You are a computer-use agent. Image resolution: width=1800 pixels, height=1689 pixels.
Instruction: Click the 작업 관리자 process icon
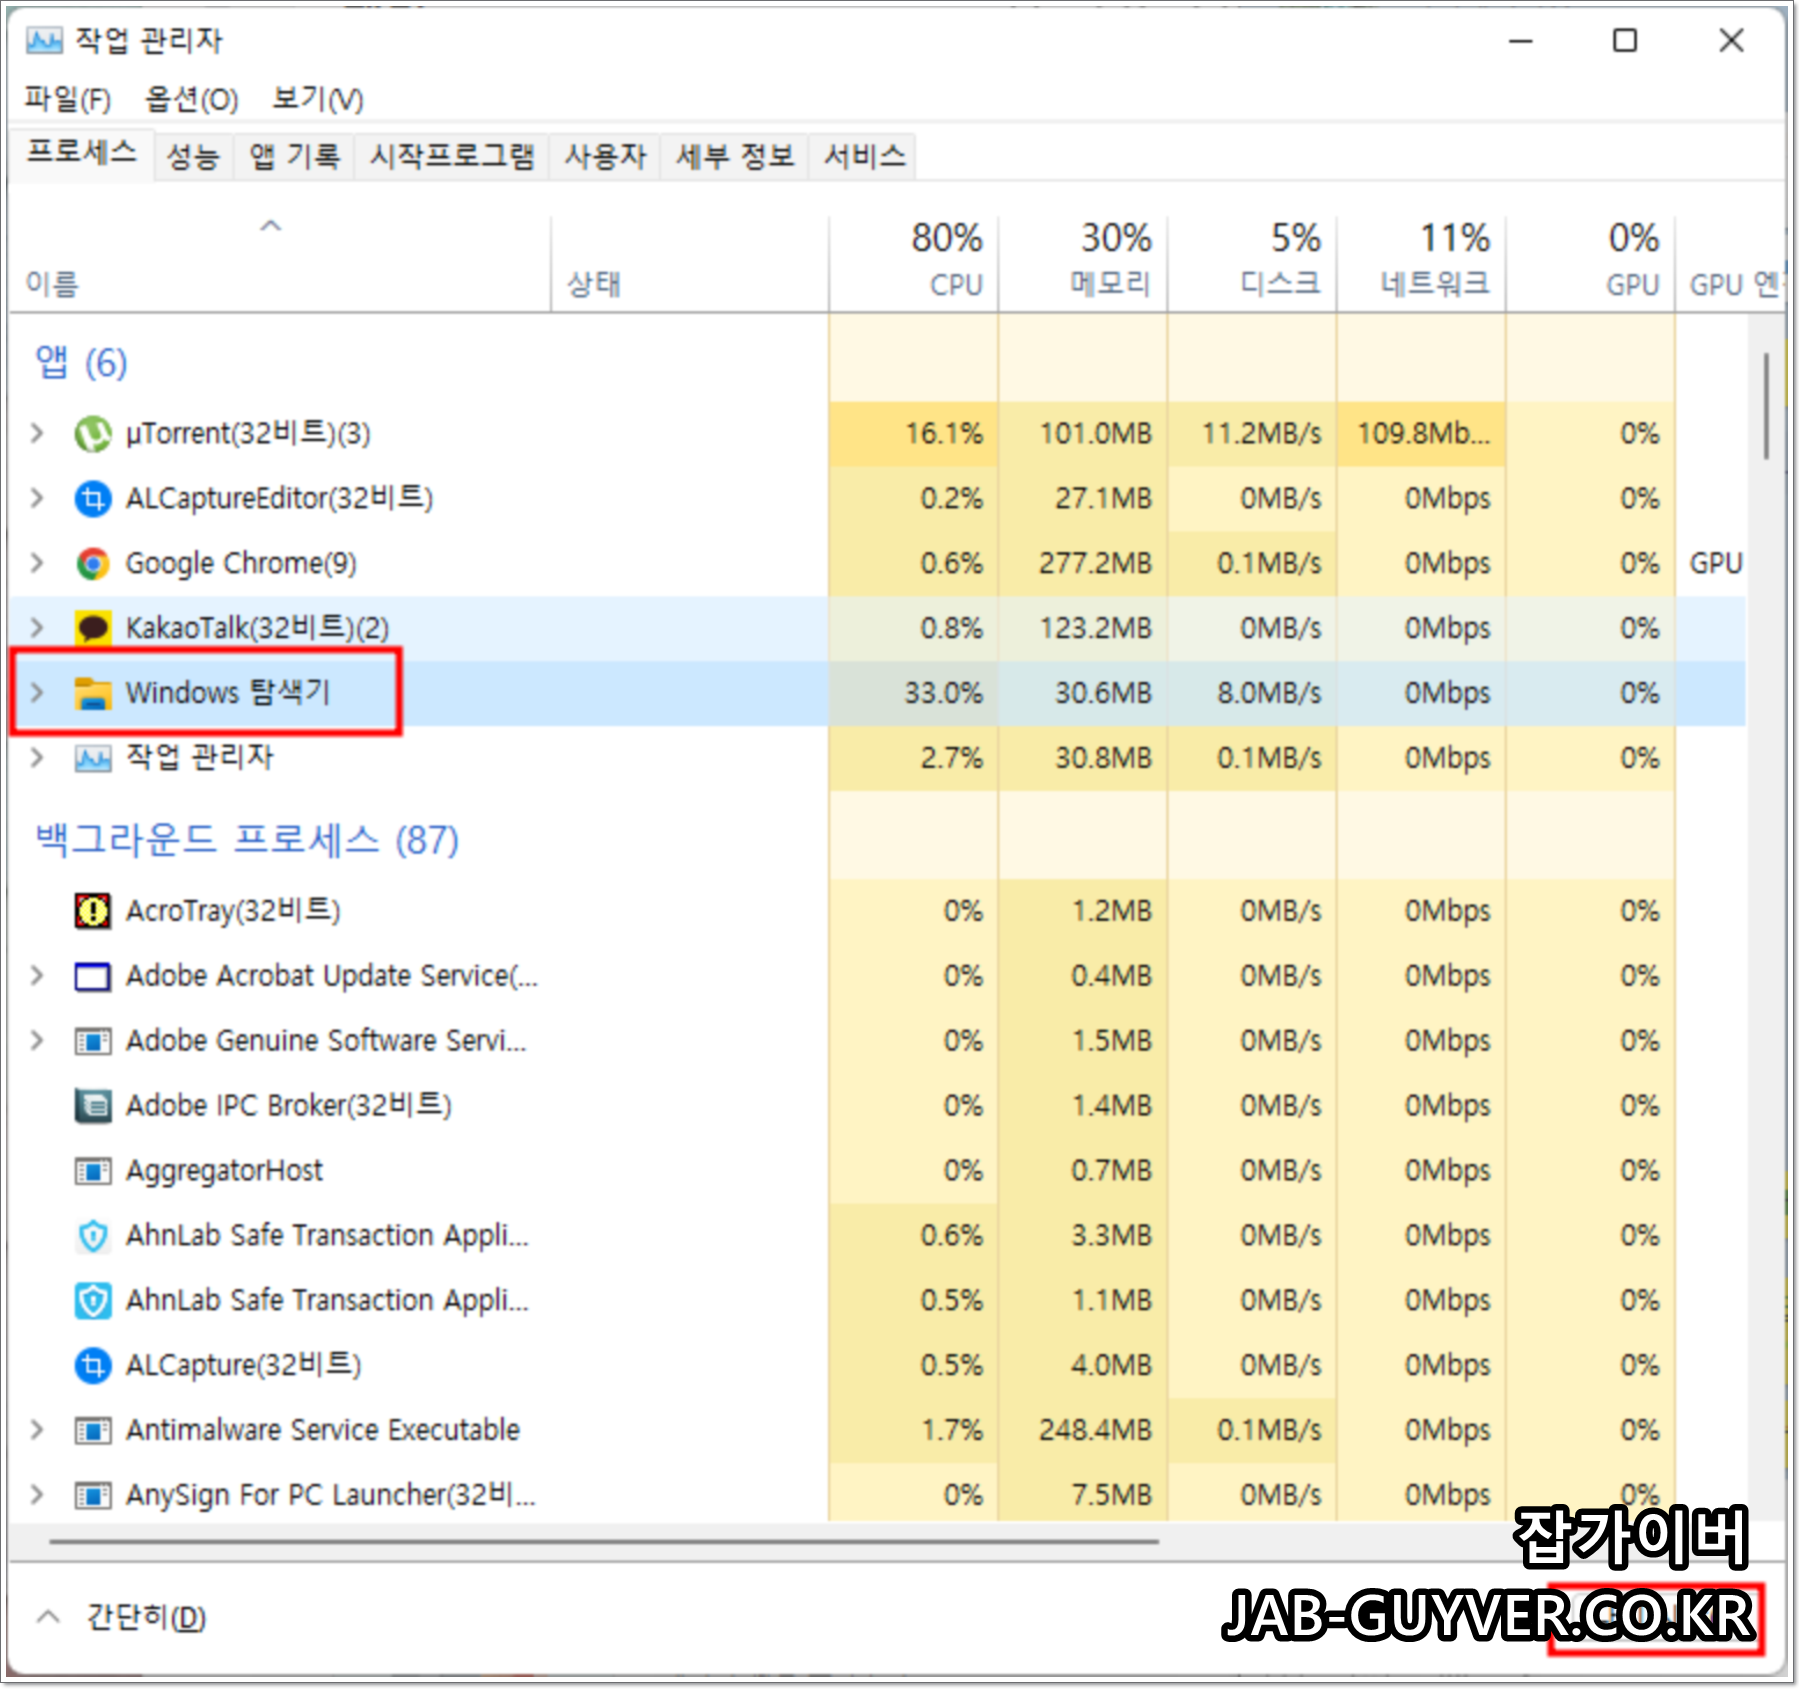coord(92,758)
